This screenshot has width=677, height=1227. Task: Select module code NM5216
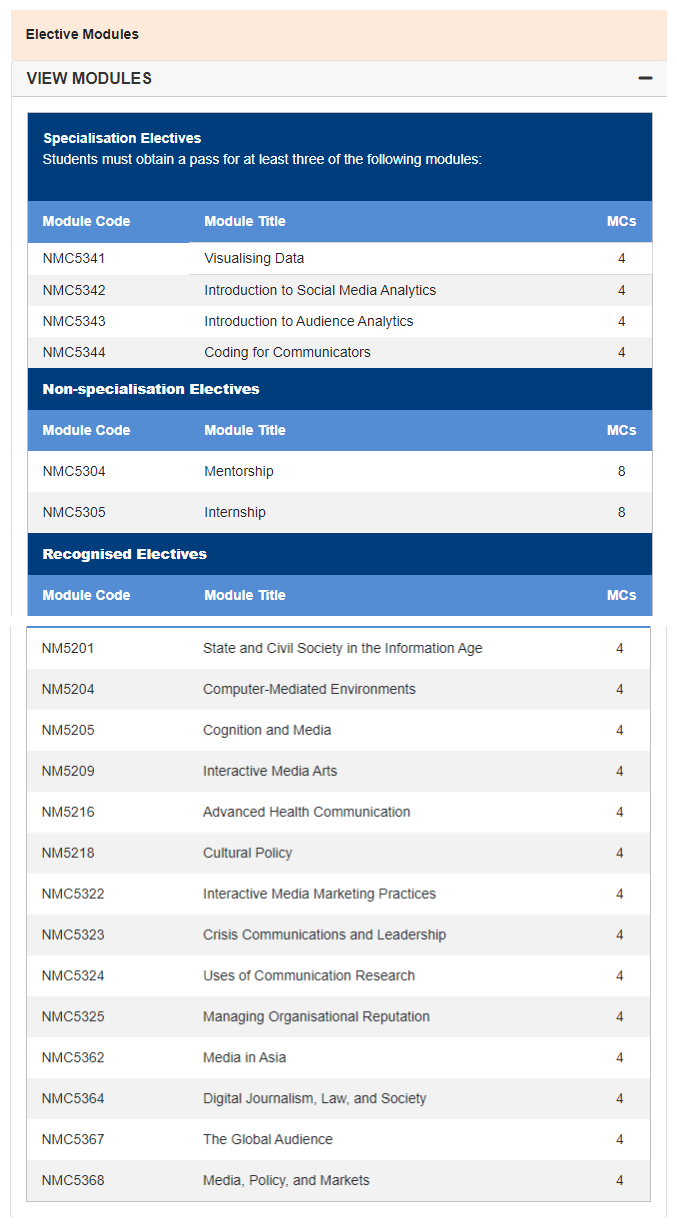click(x=68, y=812)
